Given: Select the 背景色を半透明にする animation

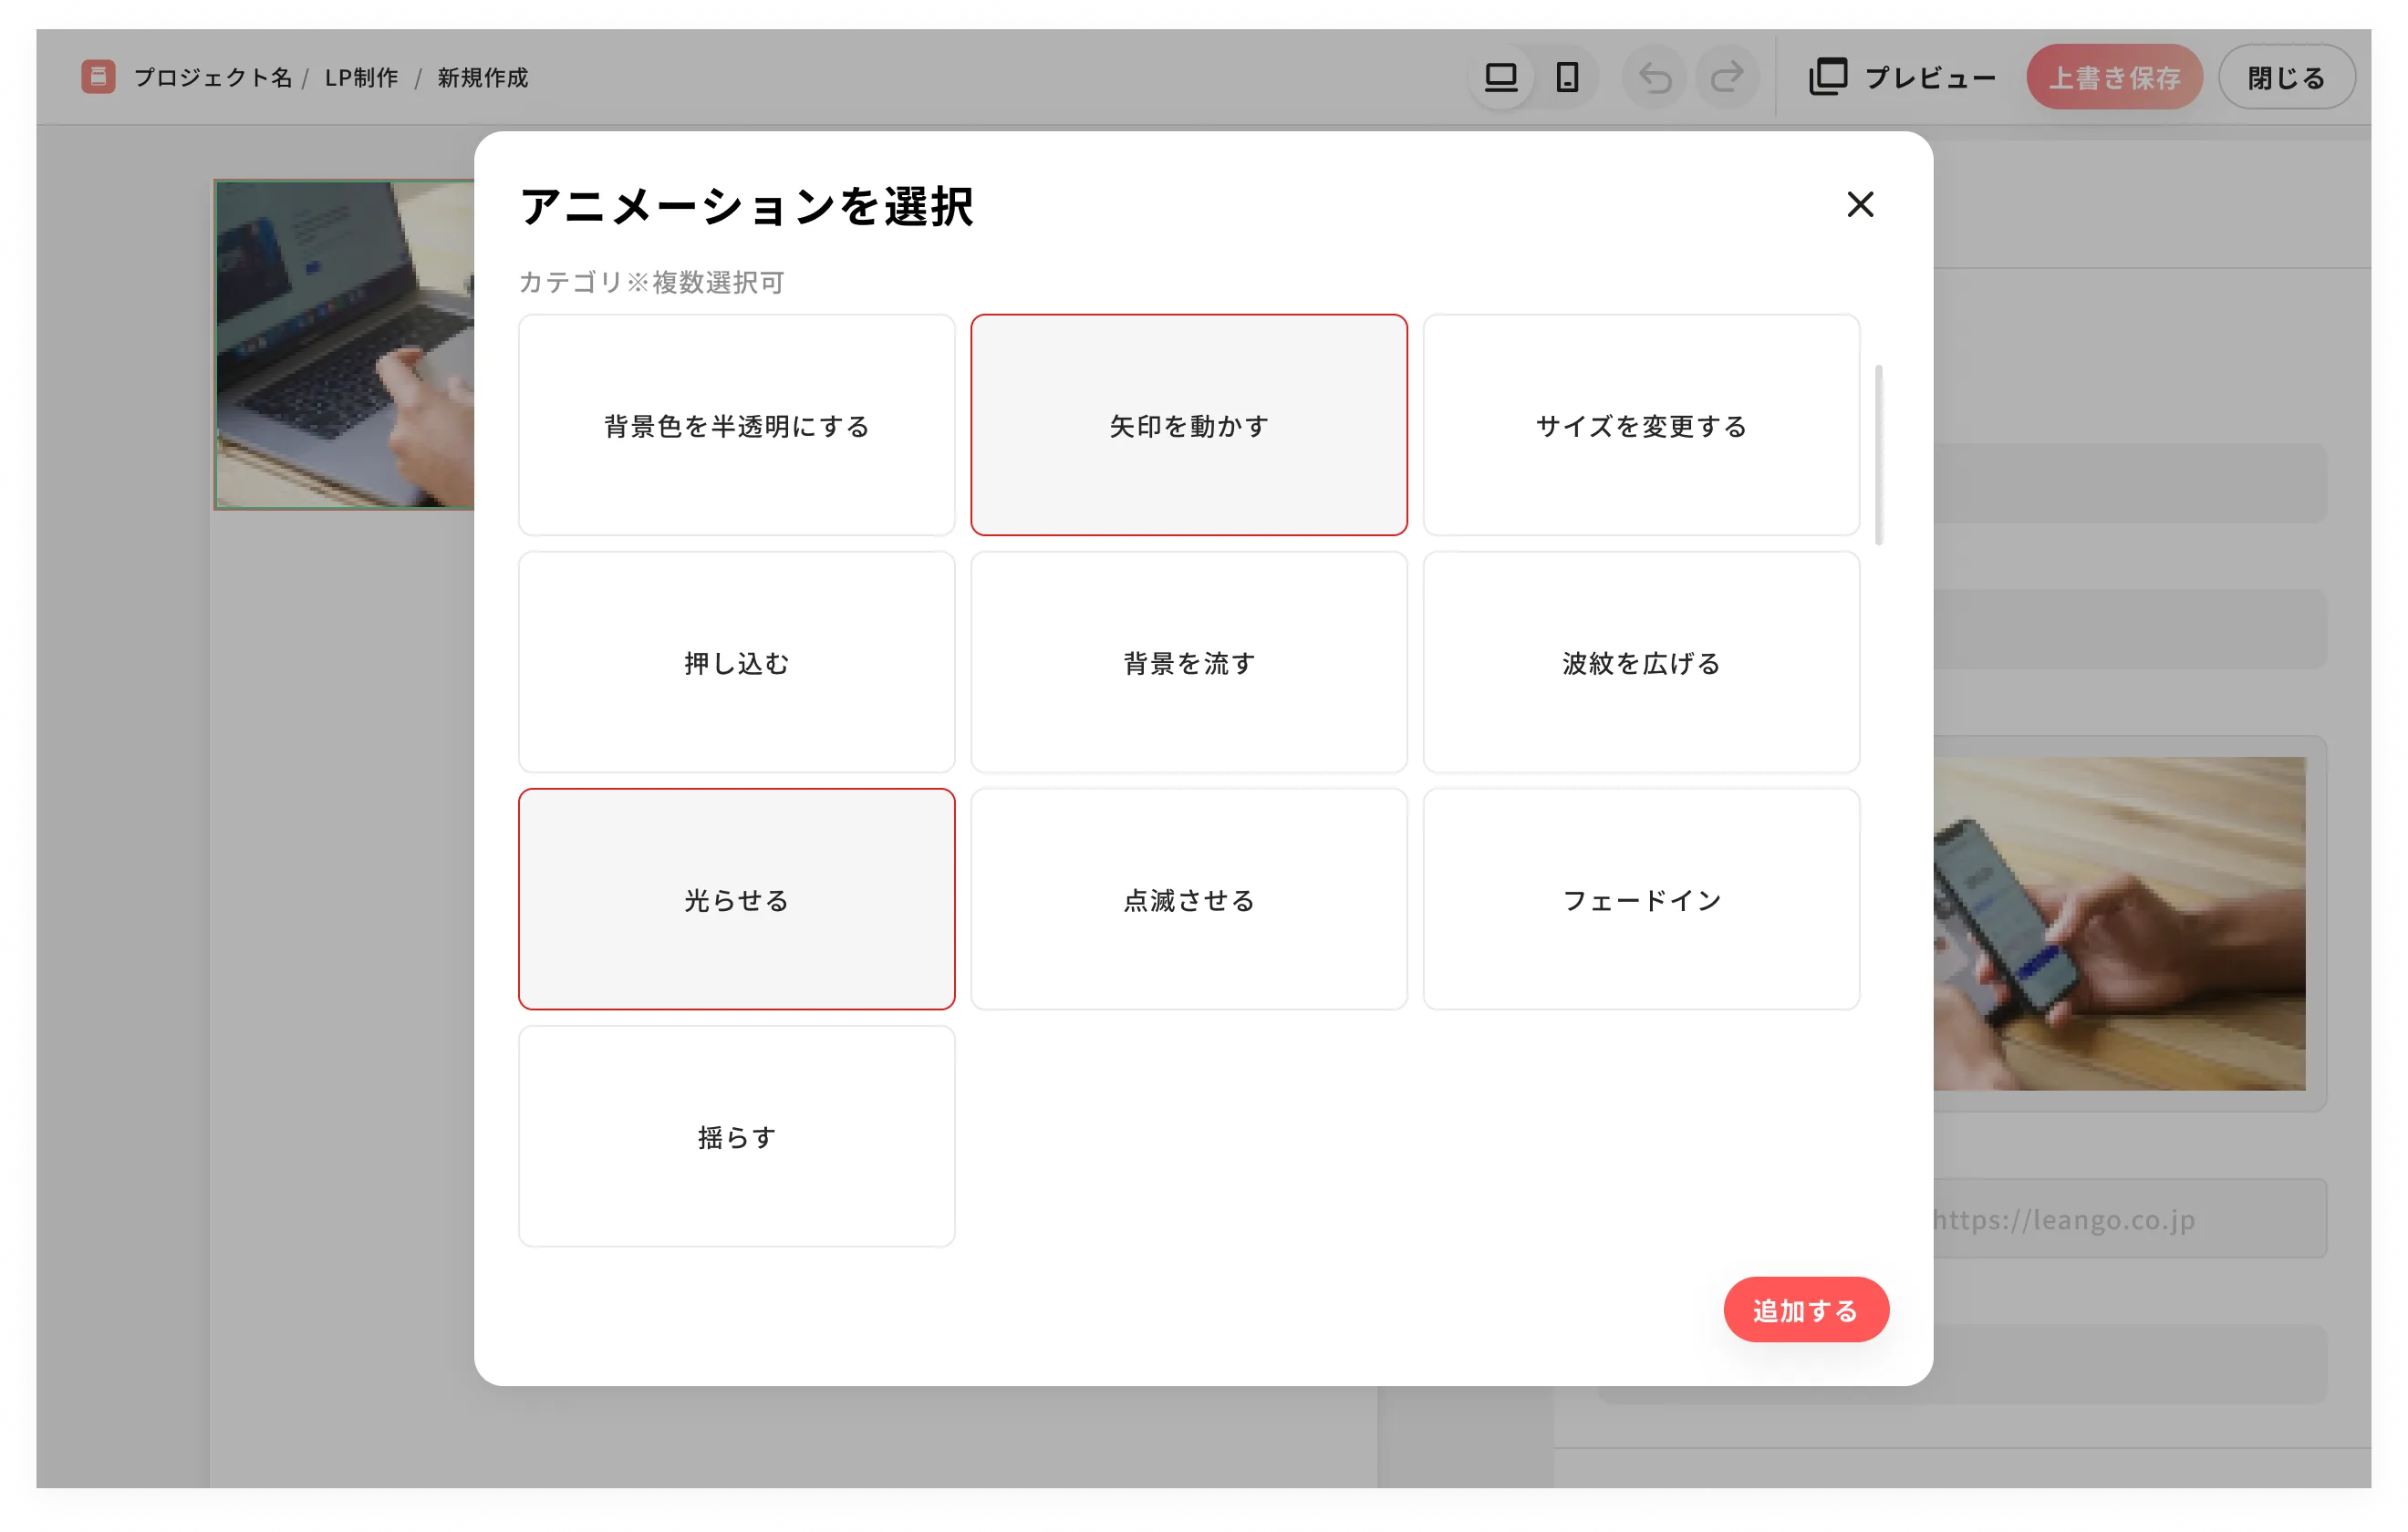Looking at the screenshot, I should (736, 425).
